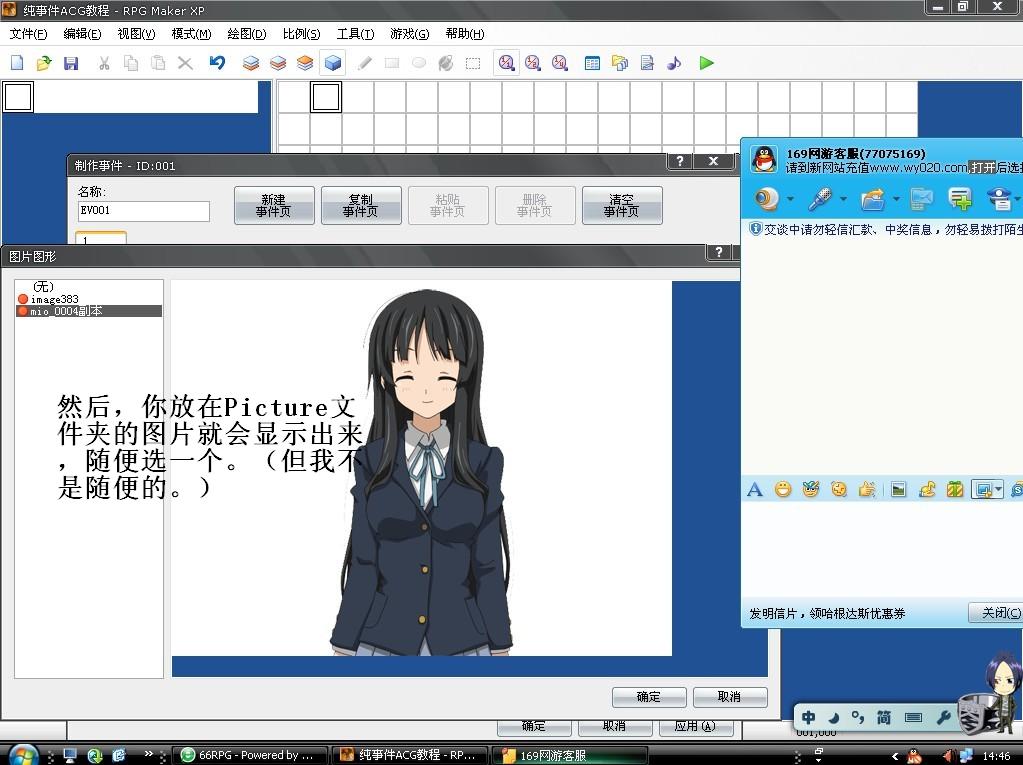Open the 游戏(G) menu

click(x=410, y=34)
